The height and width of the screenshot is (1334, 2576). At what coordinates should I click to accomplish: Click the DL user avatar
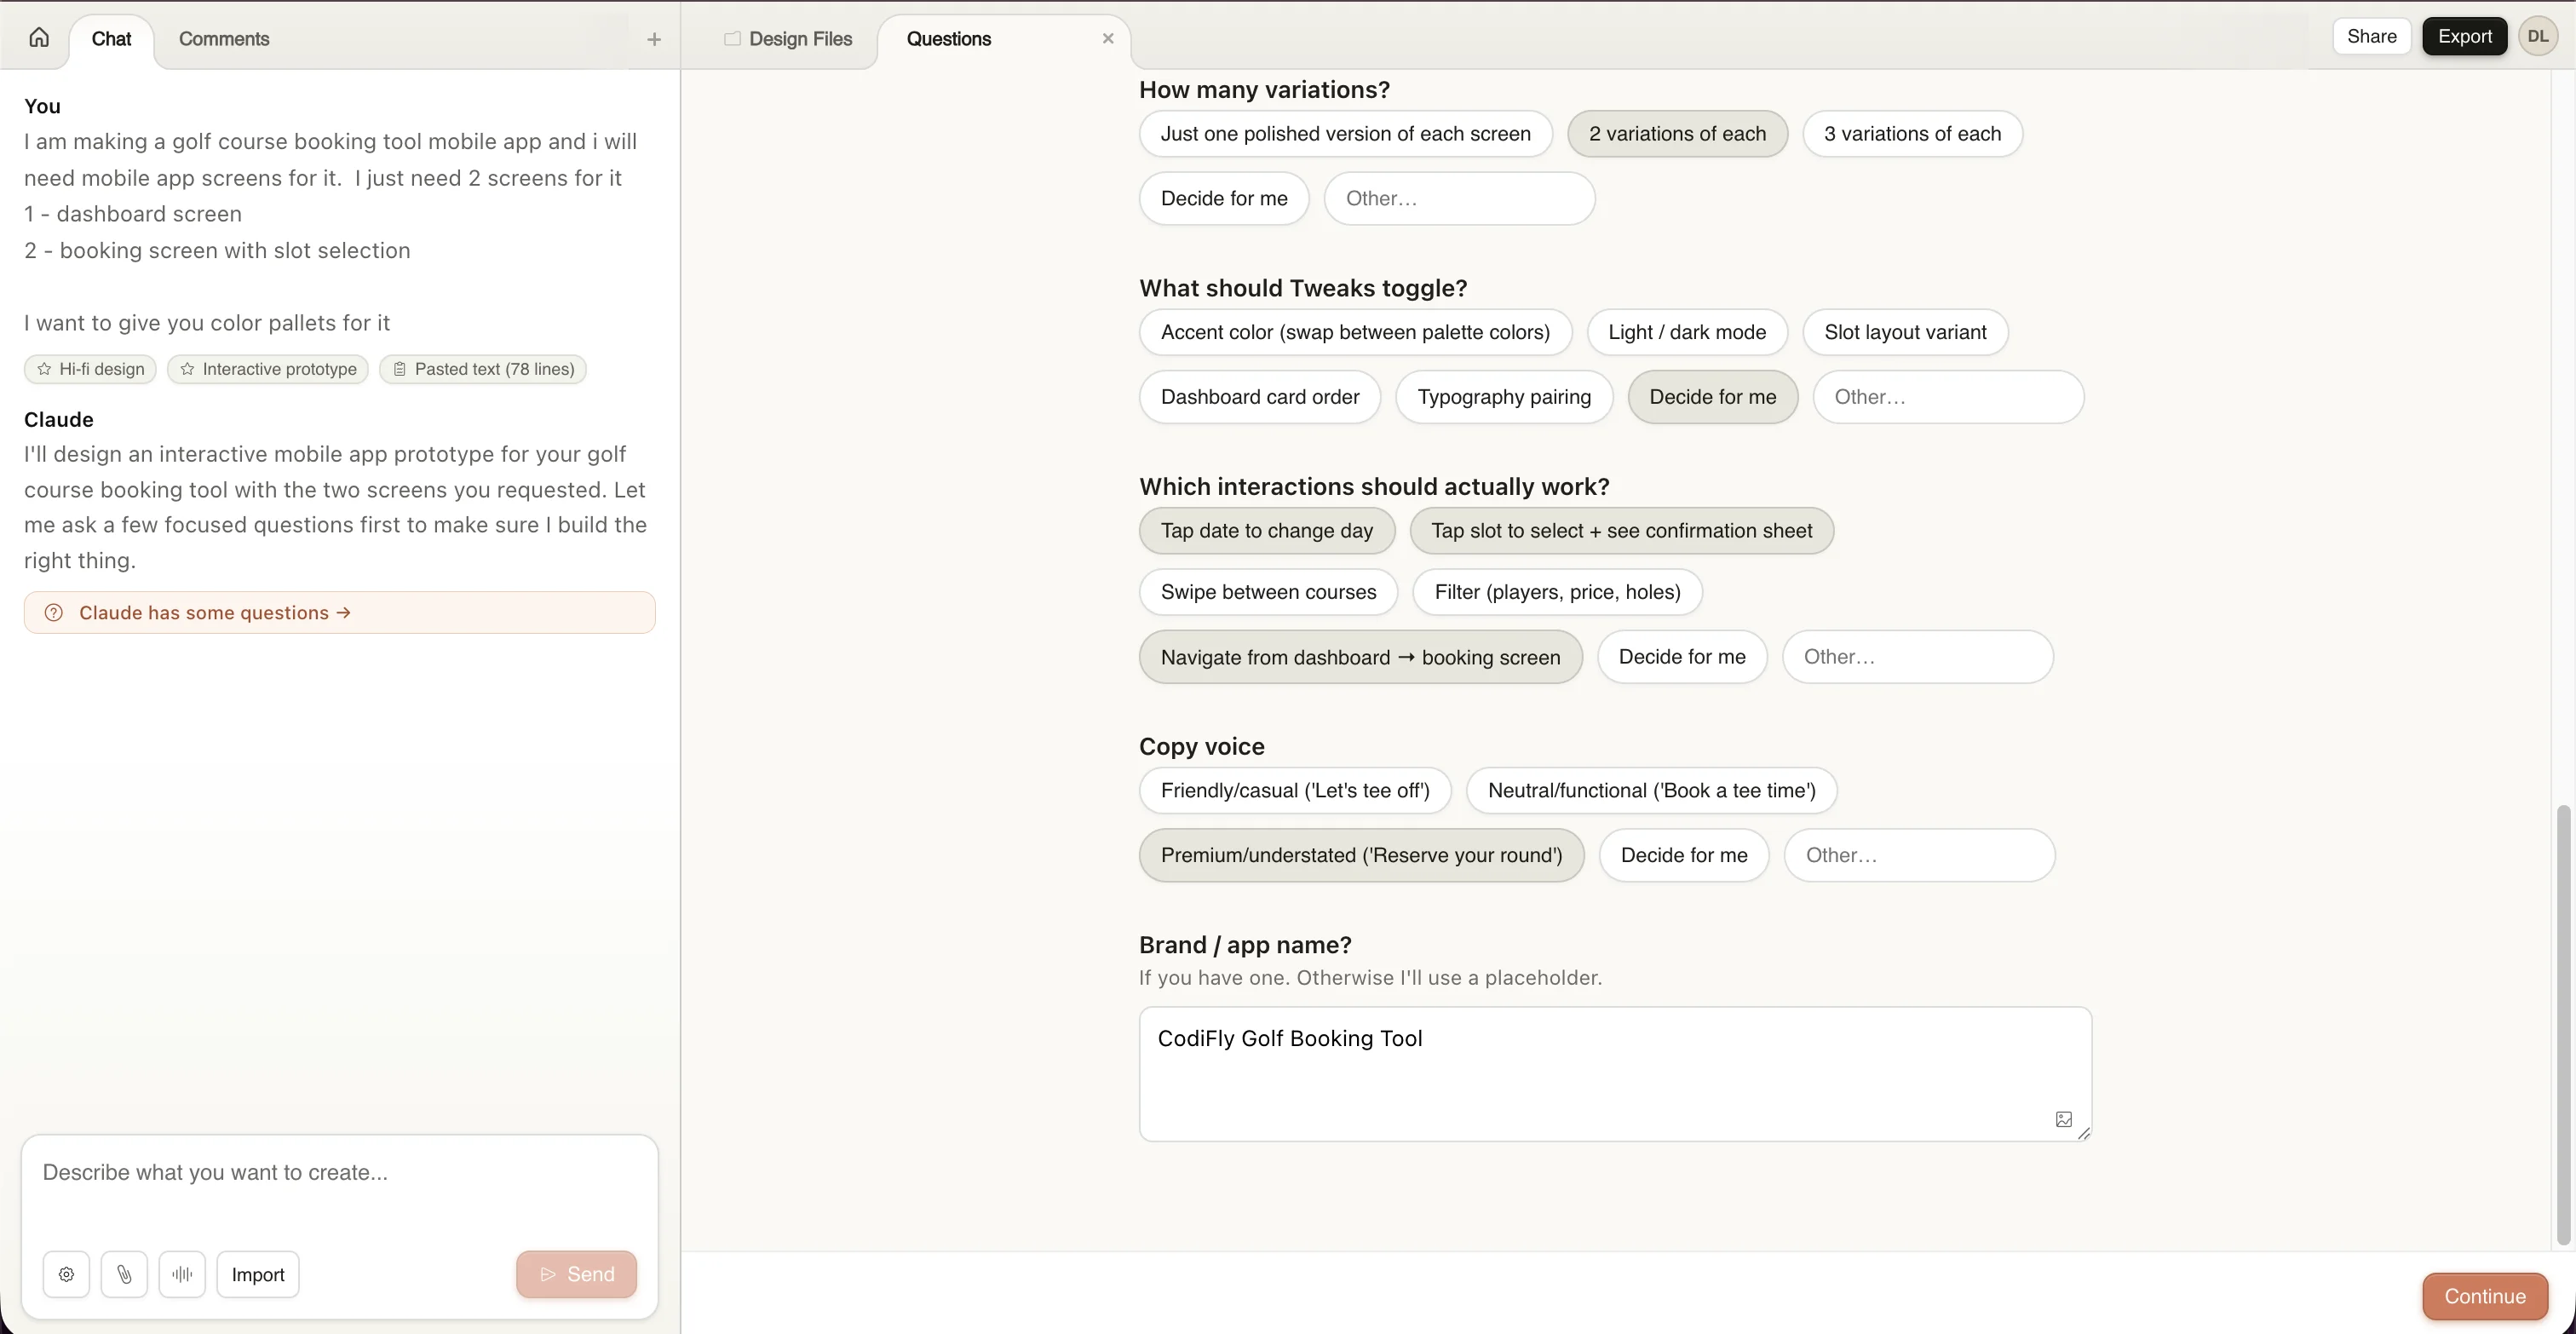(x=2539, y=36)
